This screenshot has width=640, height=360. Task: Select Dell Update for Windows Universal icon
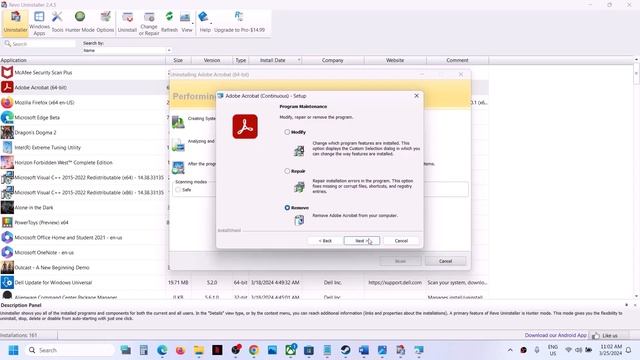pos(7,282)
